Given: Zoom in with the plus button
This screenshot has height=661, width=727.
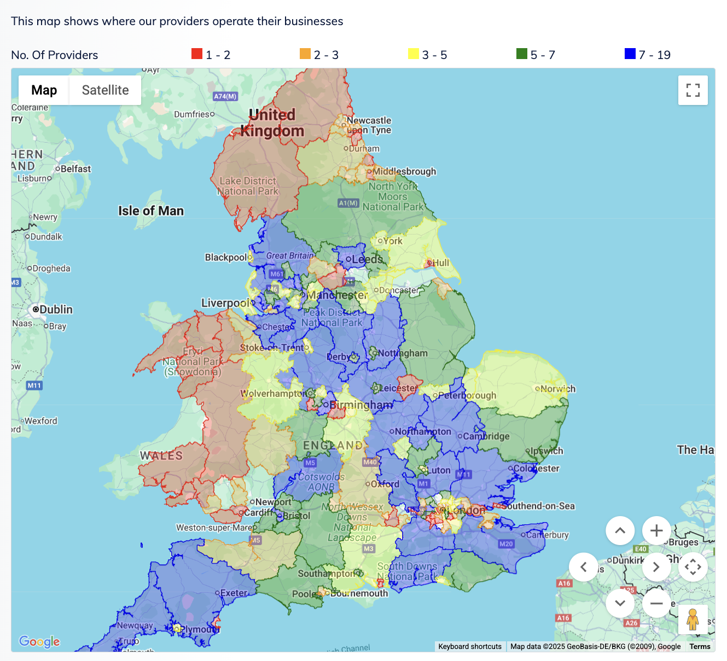Looking at the screenshot, I should tap(656, 531).
